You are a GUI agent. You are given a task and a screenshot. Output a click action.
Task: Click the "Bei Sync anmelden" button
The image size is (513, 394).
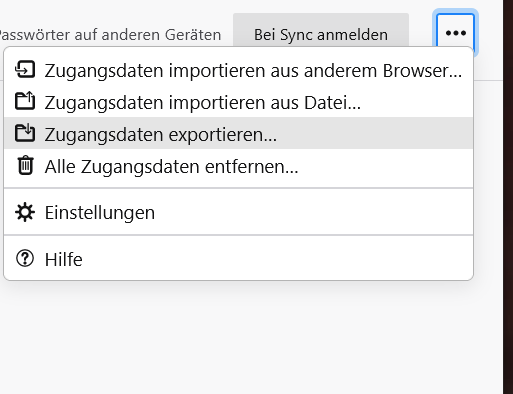pos(321,33)
